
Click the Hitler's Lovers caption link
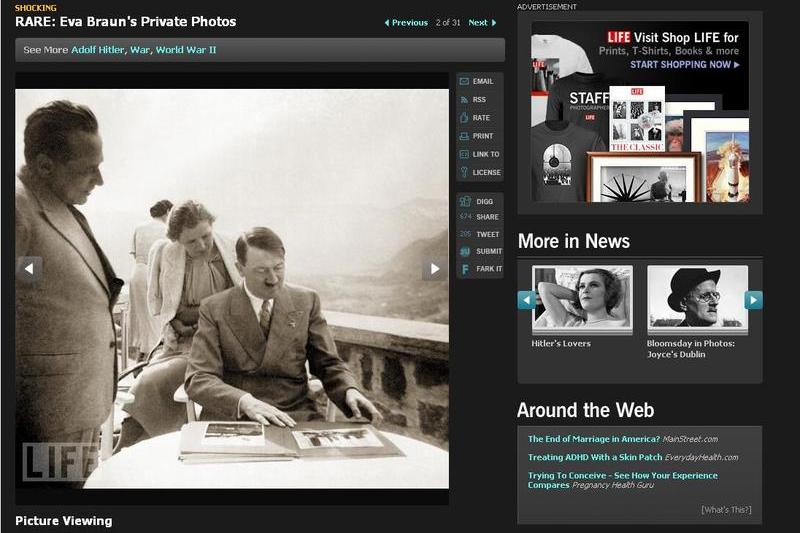point(561,344)
